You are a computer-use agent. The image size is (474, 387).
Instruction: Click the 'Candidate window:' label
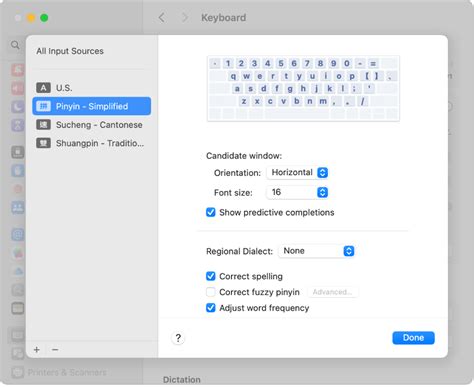[244, 156]
